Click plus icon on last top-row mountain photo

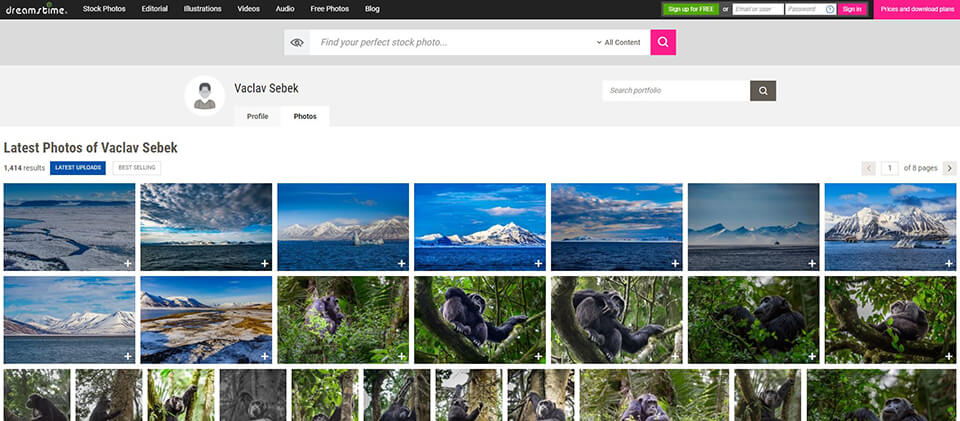[949, 263]
